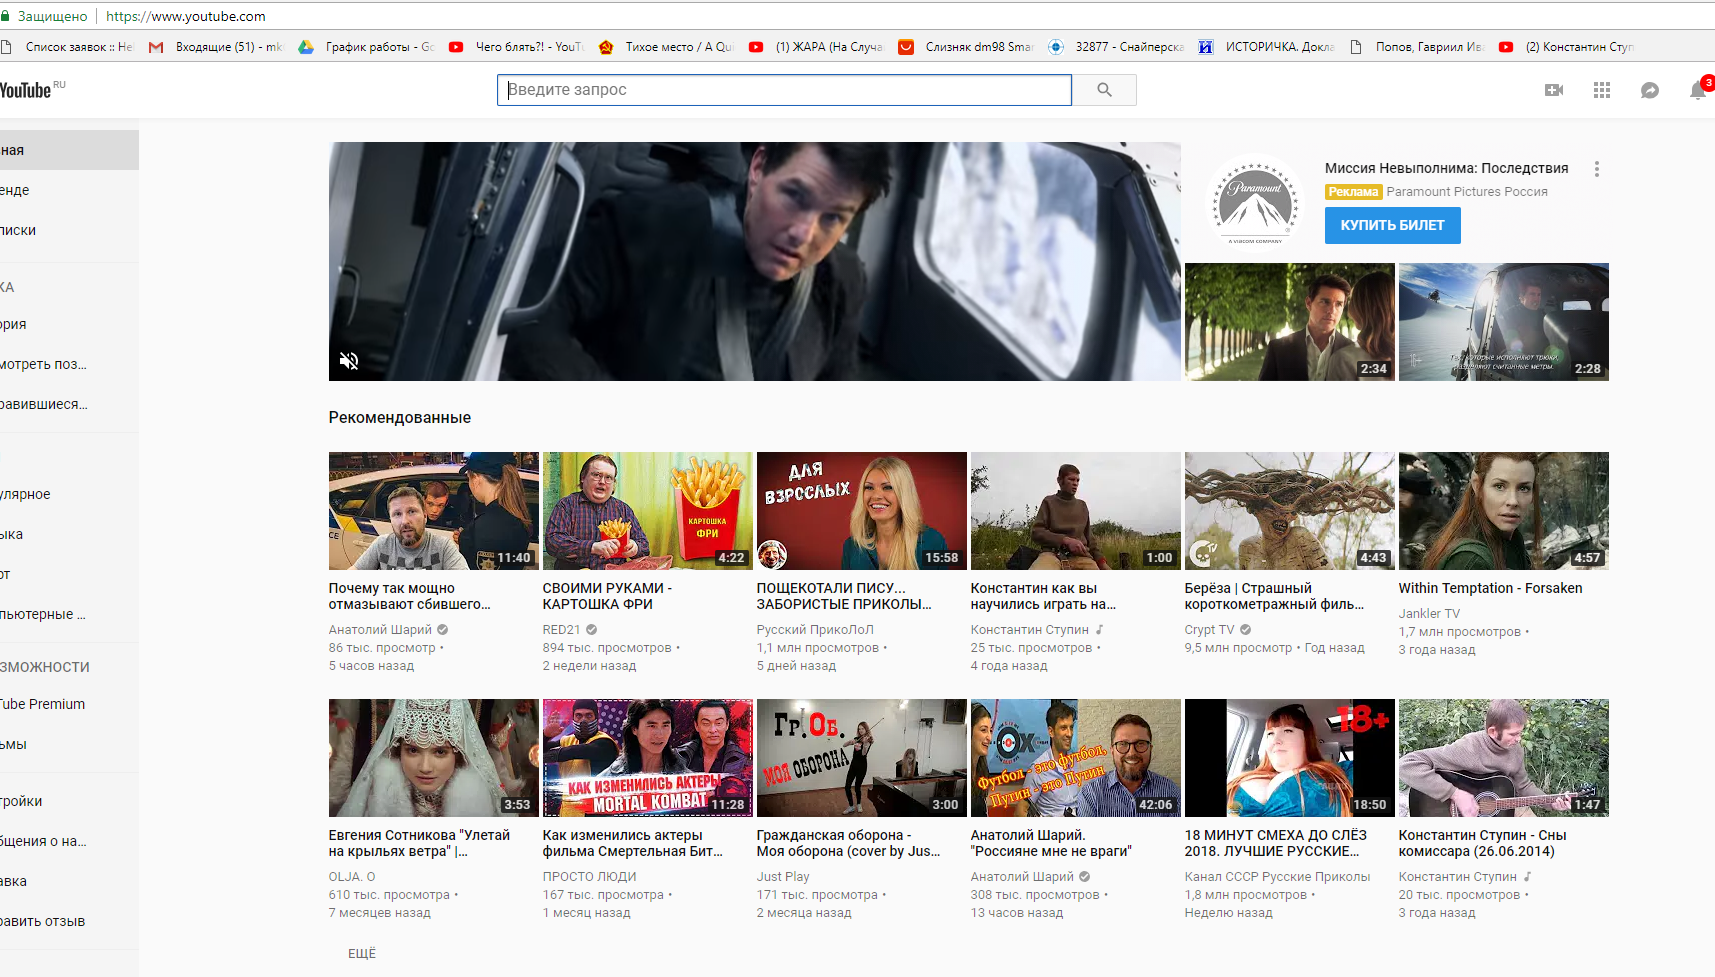
Task: Play the featured Mission Impossible video
Action: [x=755, y=261]
